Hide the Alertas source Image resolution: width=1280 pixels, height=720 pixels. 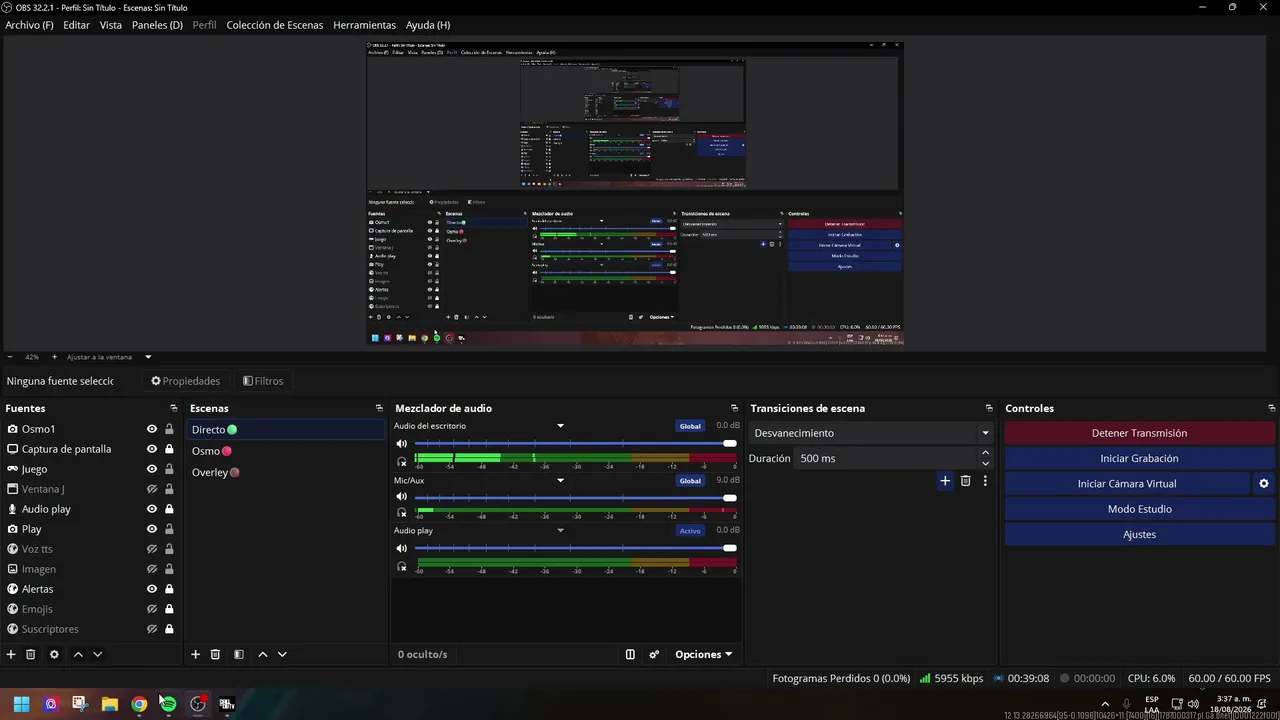coord(152,589)
